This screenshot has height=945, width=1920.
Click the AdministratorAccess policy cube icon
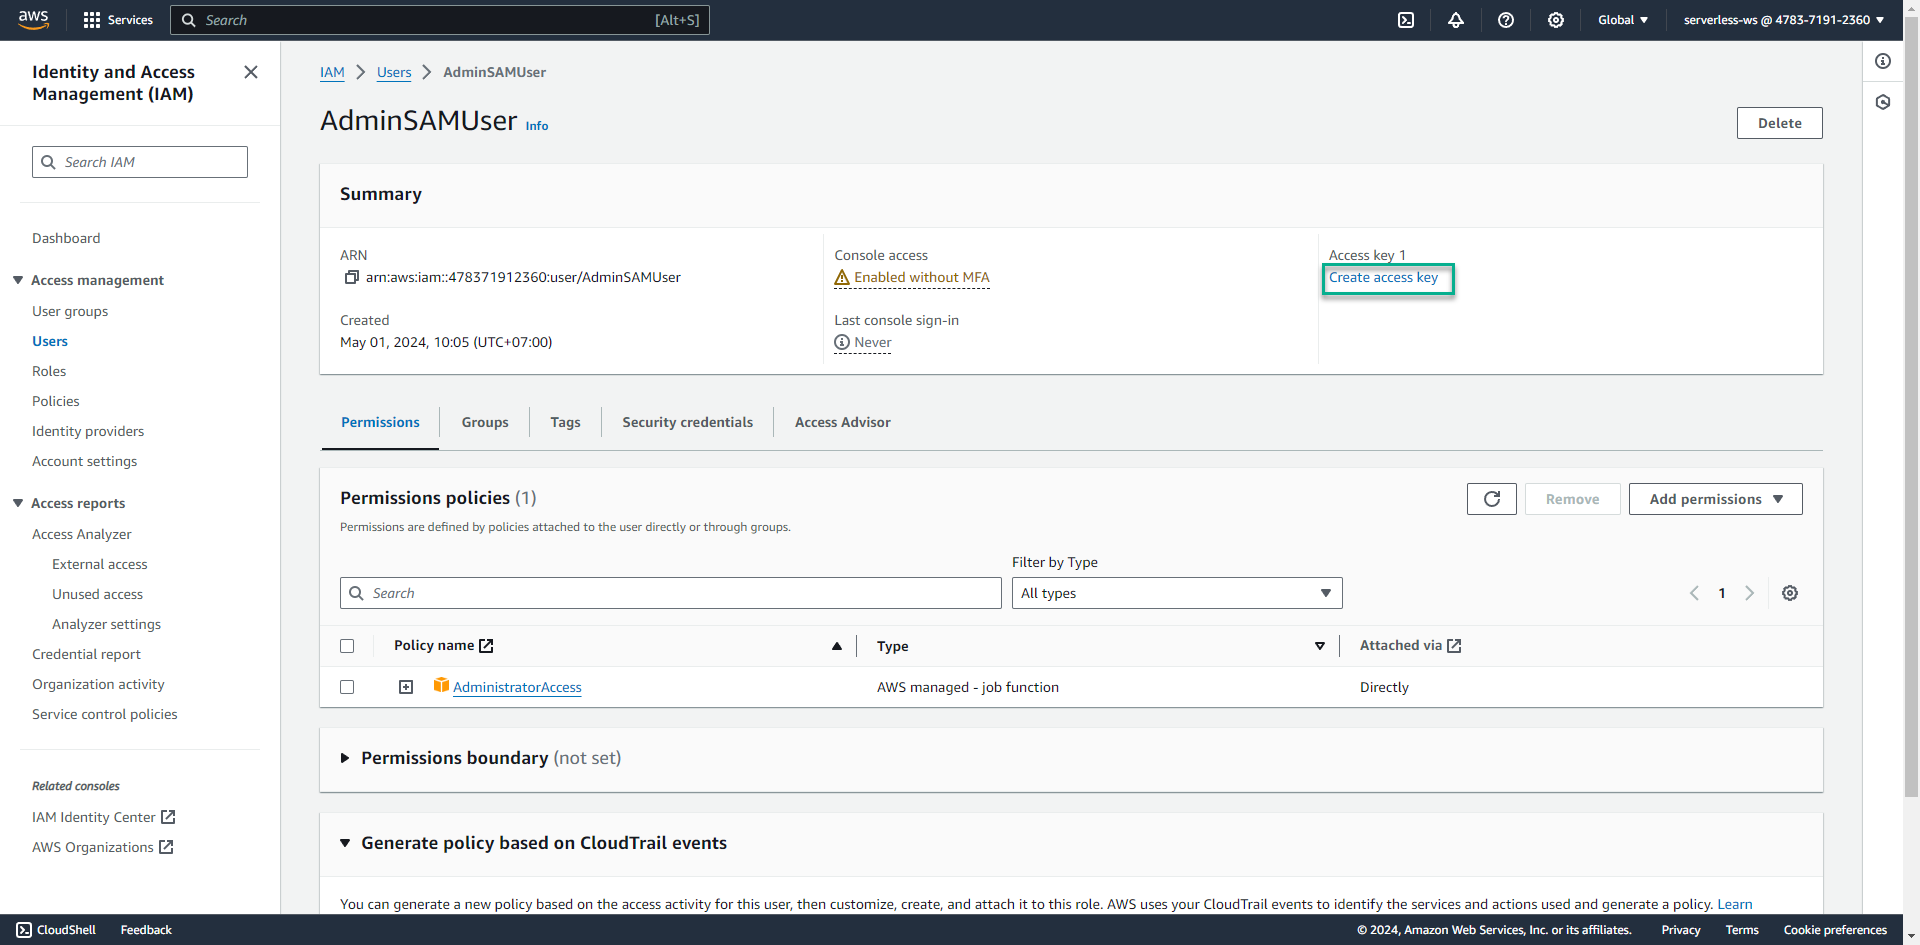pyautogui.click(x=441, y=685)
